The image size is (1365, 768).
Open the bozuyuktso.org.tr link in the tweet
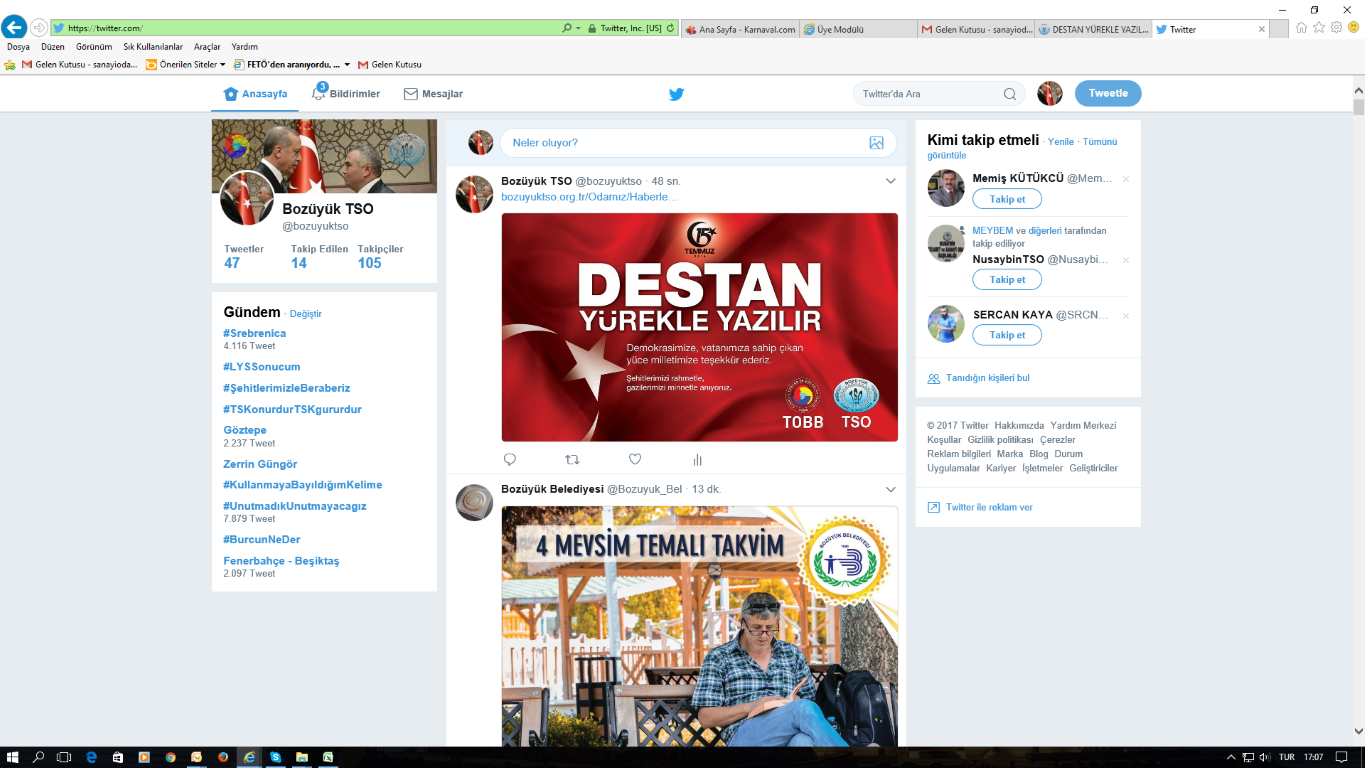coord(589,197)
